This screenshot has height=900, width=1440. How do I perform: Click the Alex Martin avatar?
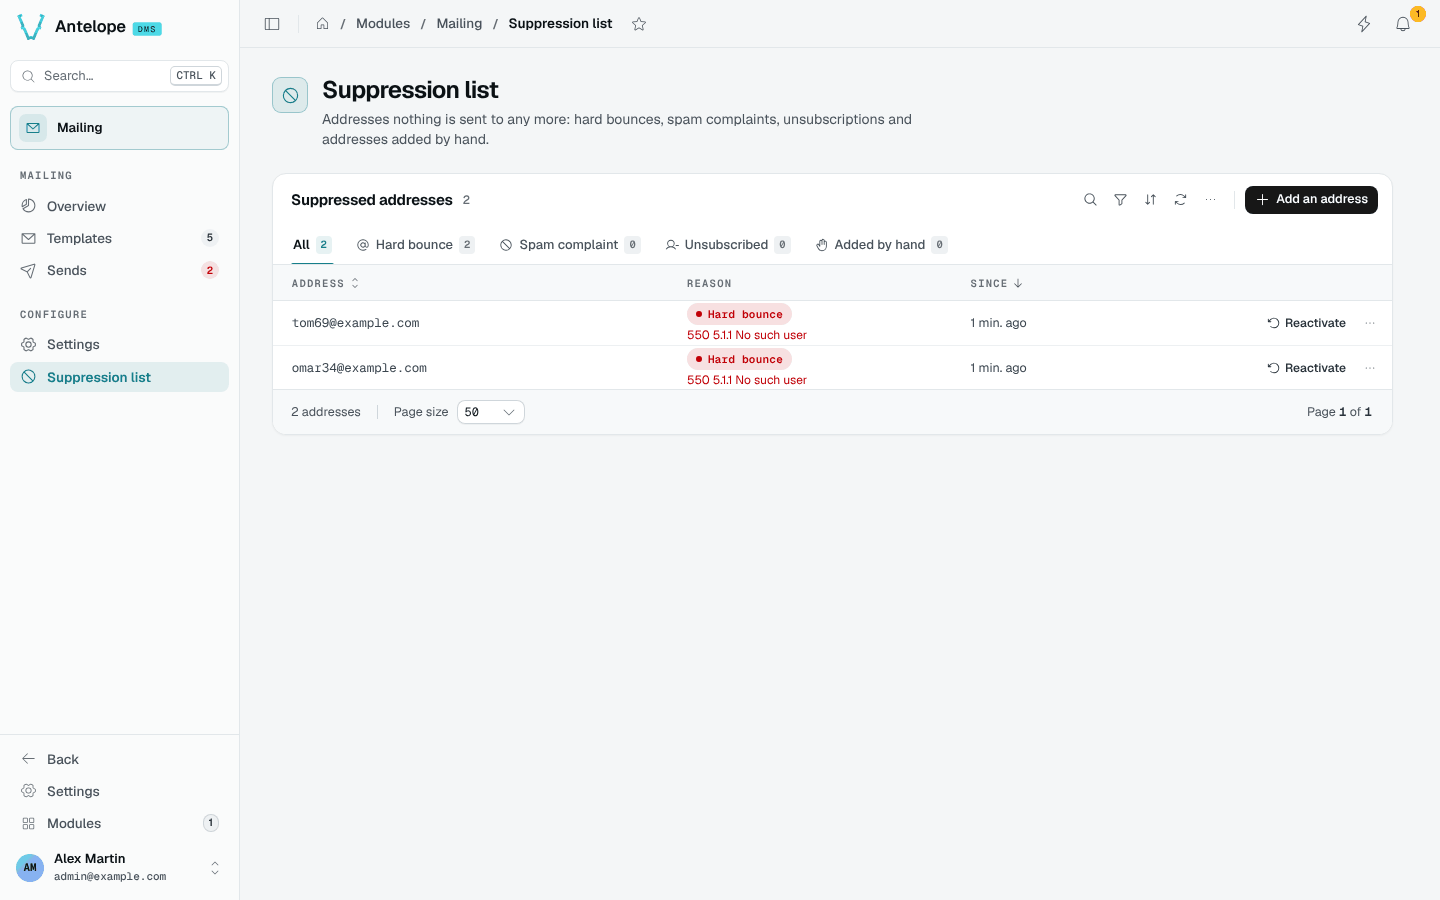[30, 867]
